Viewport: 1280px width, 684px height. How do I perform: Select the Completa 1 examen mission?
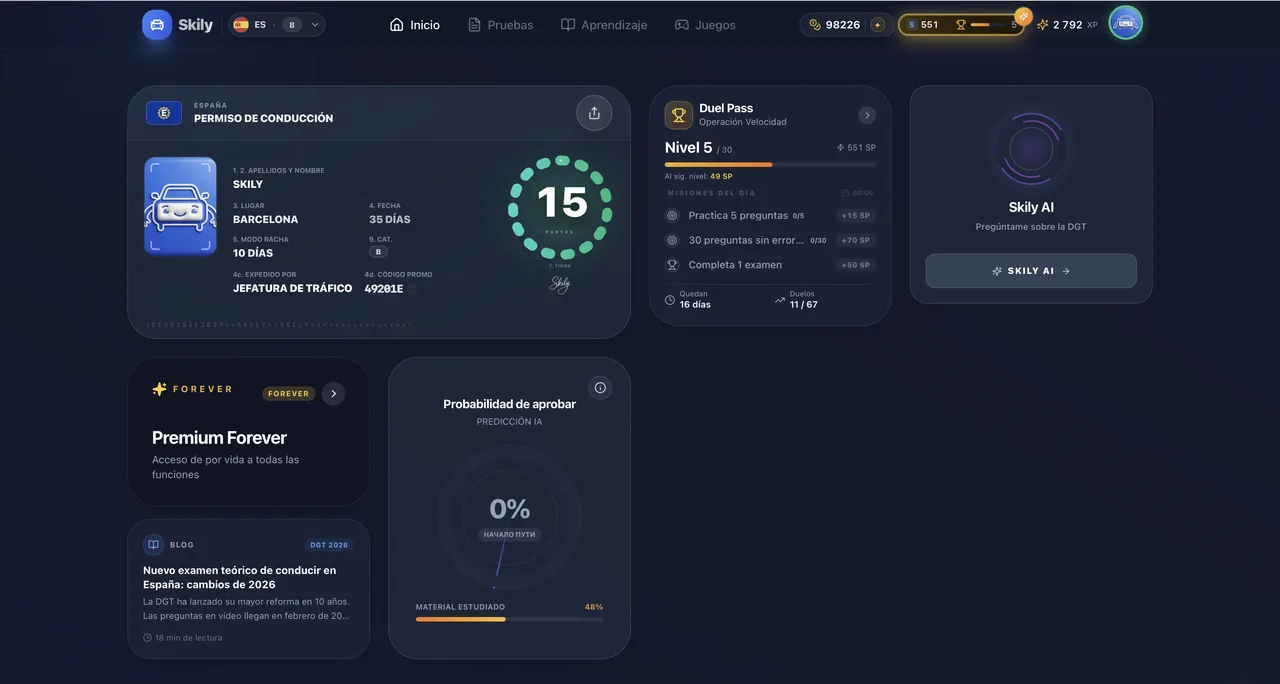(770, 265)
